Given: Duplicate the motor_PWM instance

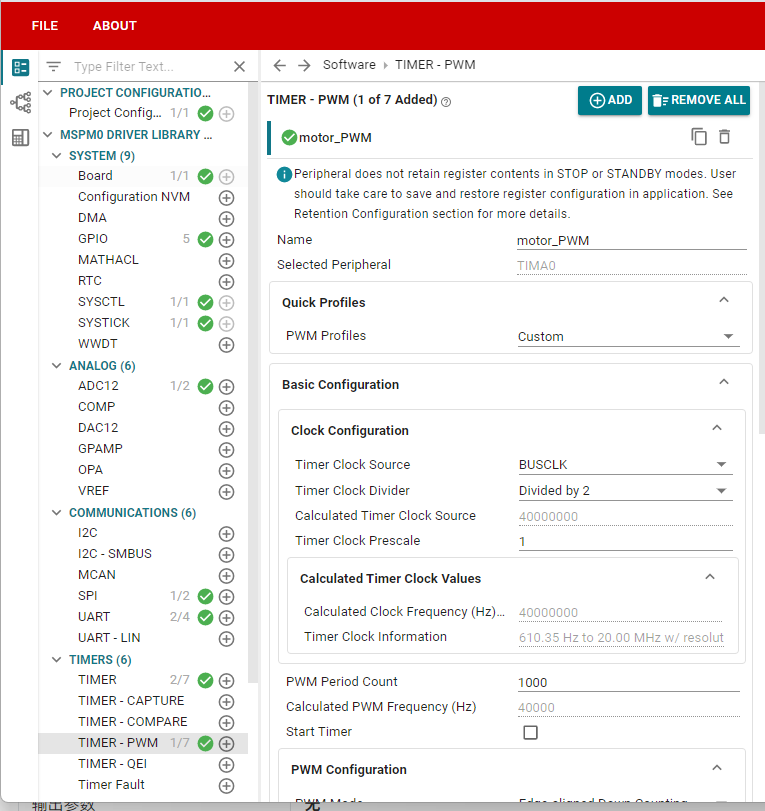Looking at the screenshot, I should pos(699,137).
